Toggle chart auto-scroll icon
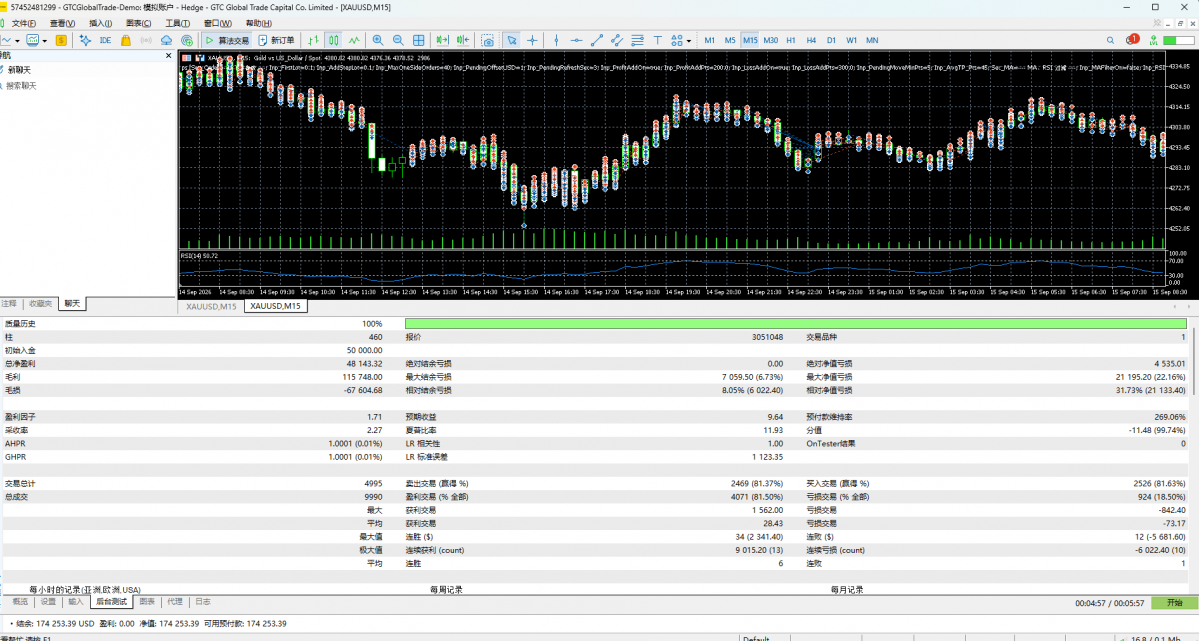The image size is (1199, 641). point(442,40)
